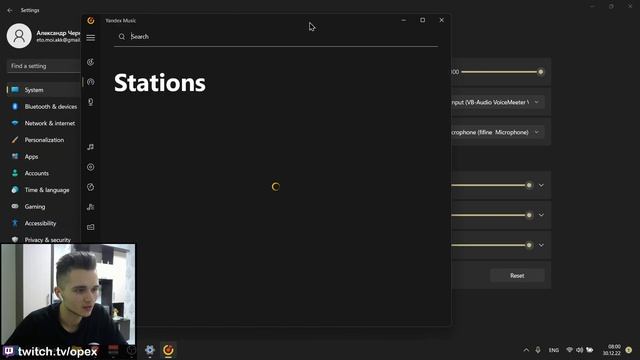Click the Yandex Music logo in the title bar
This screenshot has height=360, width=640.
pyautogui.click(x=91, y=20)
